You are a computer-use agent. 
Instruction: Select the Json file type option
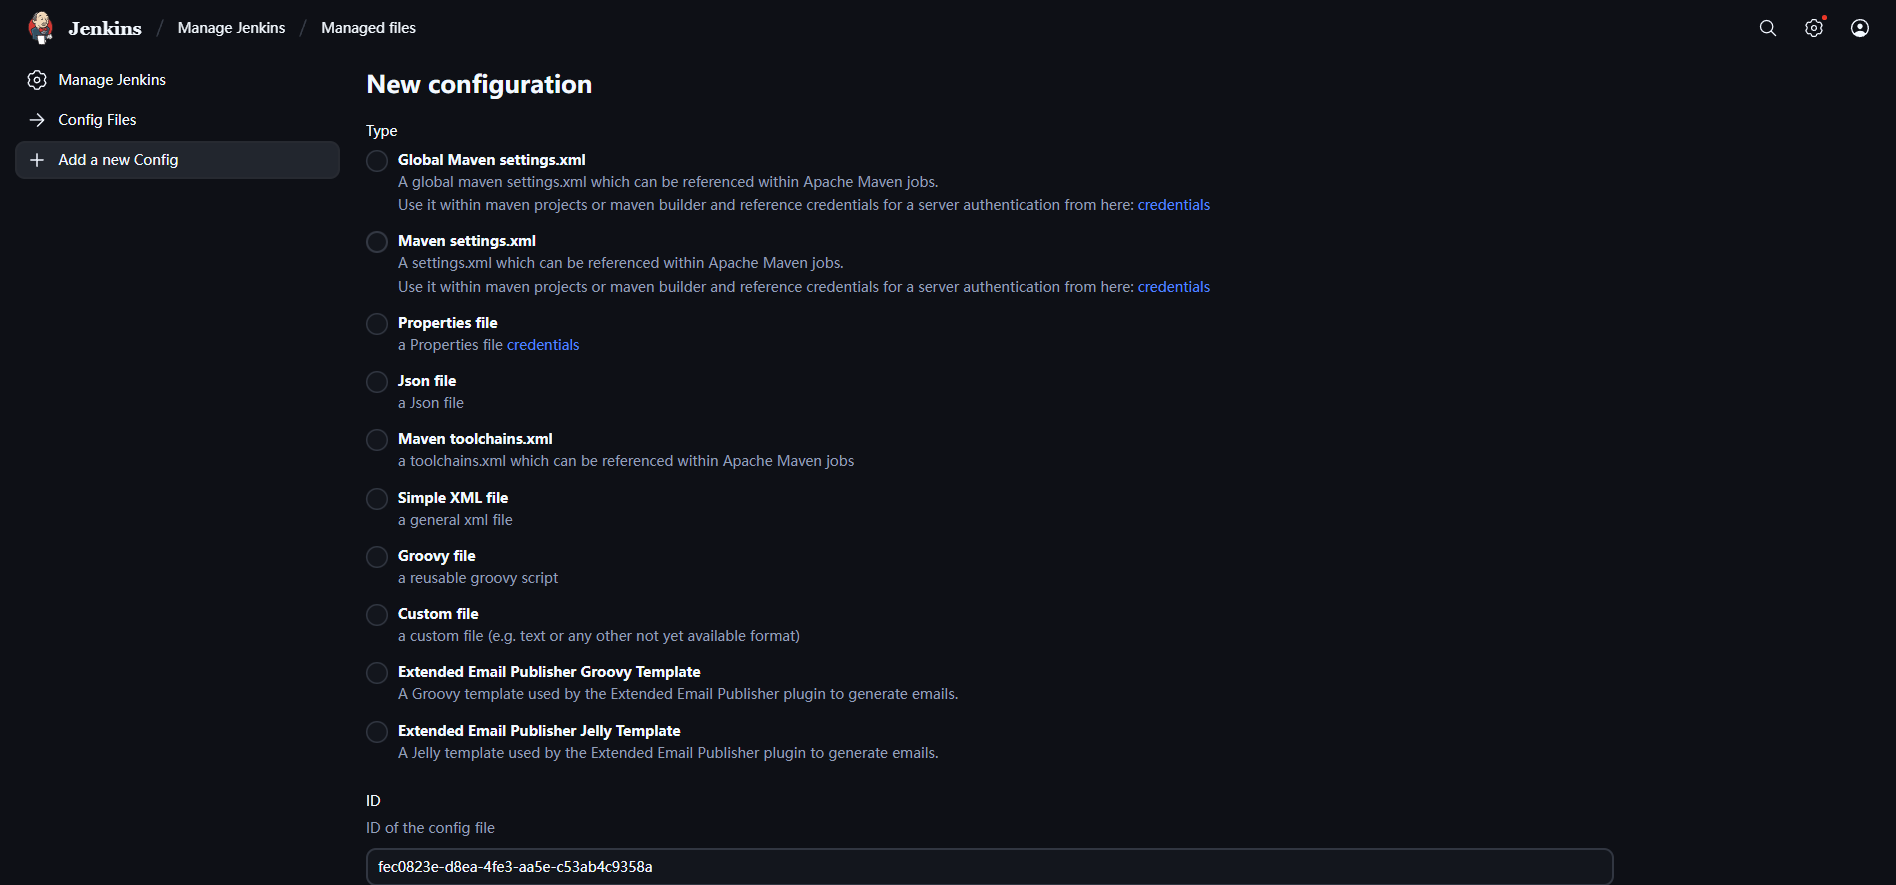377,382
